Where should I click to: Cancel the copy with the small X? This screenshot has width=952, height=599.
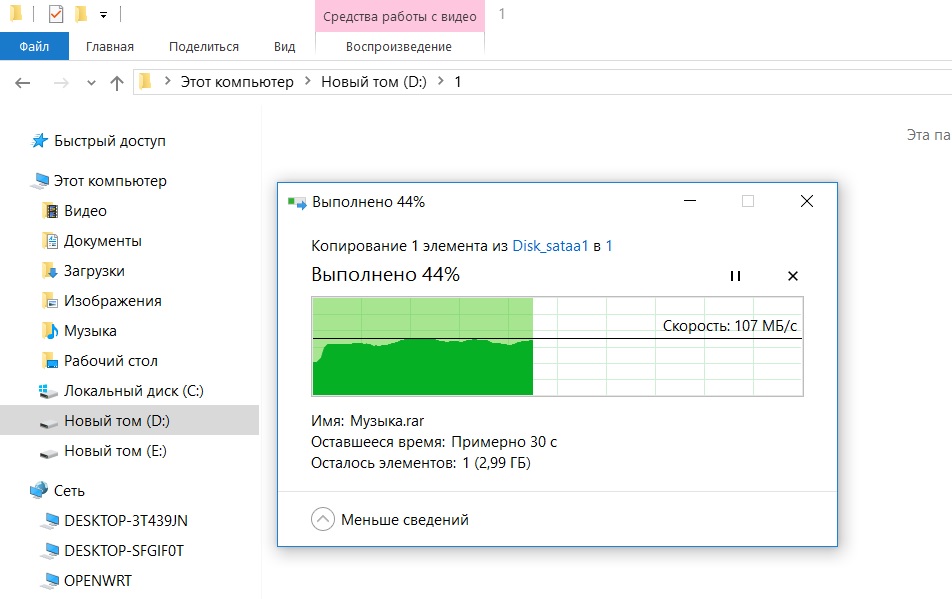792,276
